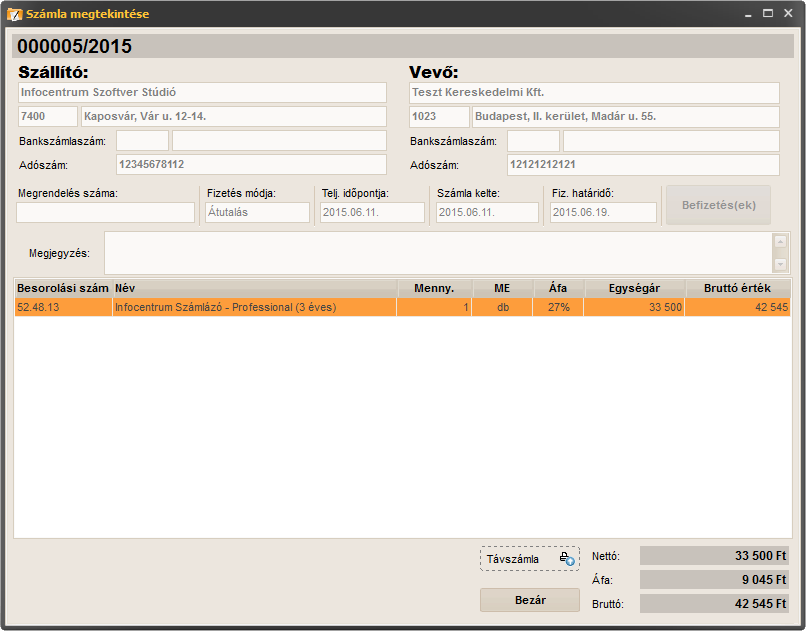Screen dimensions: 806x631
Task: Click supplier postal code 7400 field
Action: click(x=48, y=116)
